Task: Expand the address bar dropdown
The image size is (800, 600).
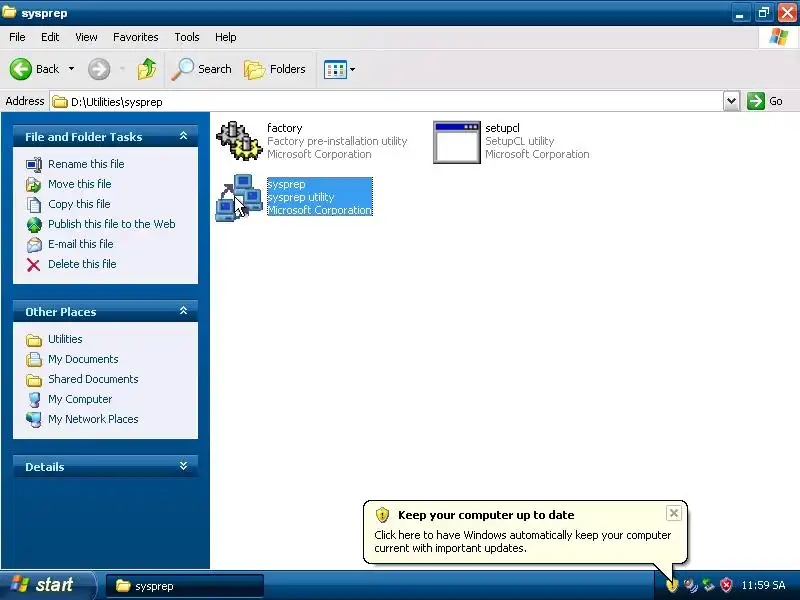Action: [731, 101]
